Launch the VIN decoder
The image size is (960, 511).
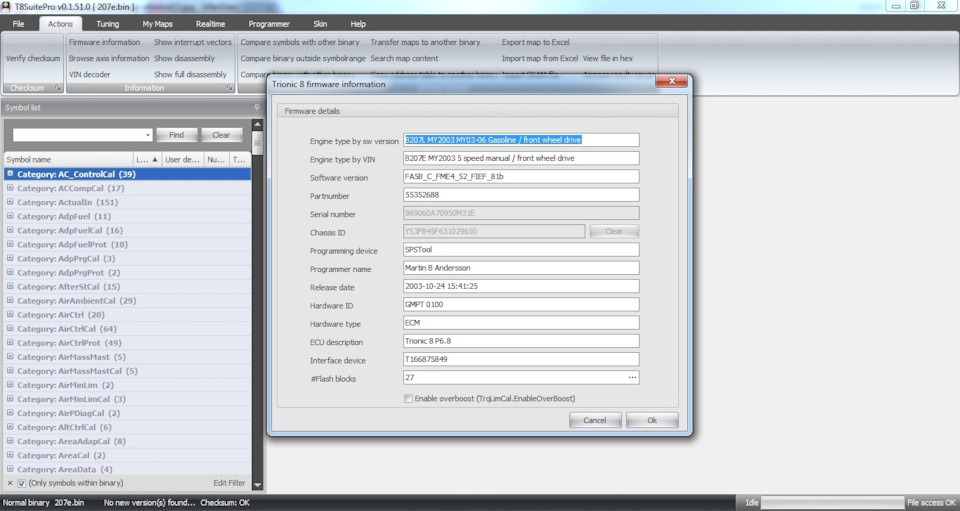click(89, 74)
